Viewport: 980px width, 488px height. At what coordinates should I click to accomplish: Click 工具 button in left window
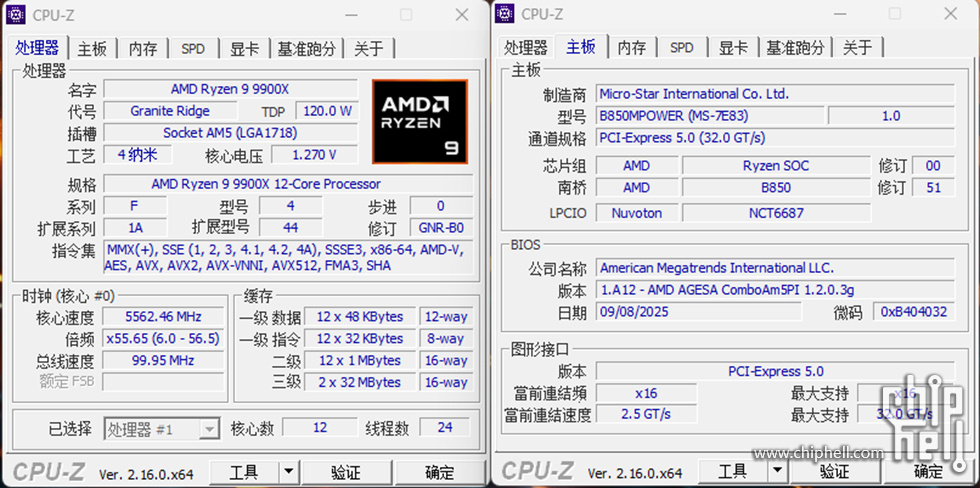tap(244, 472)
